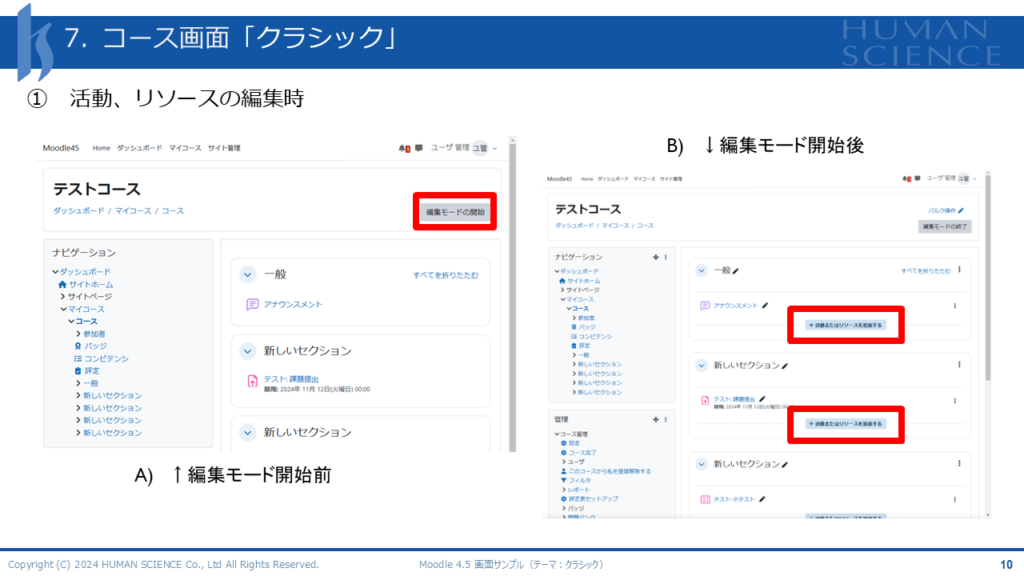Open the 一般 section three-dot menu in screenshot B

click(959, 270)
